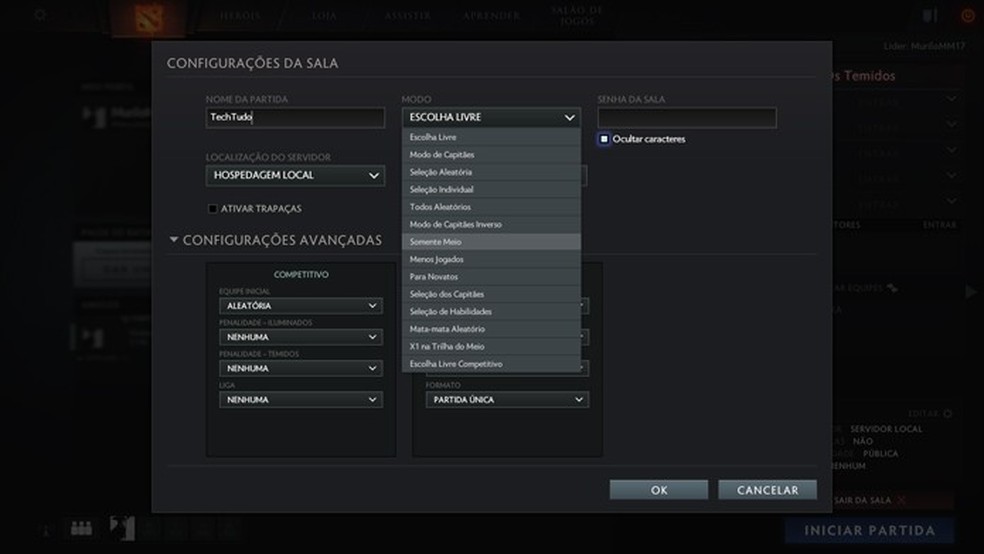Click the Cancelar button

(767, 490)
